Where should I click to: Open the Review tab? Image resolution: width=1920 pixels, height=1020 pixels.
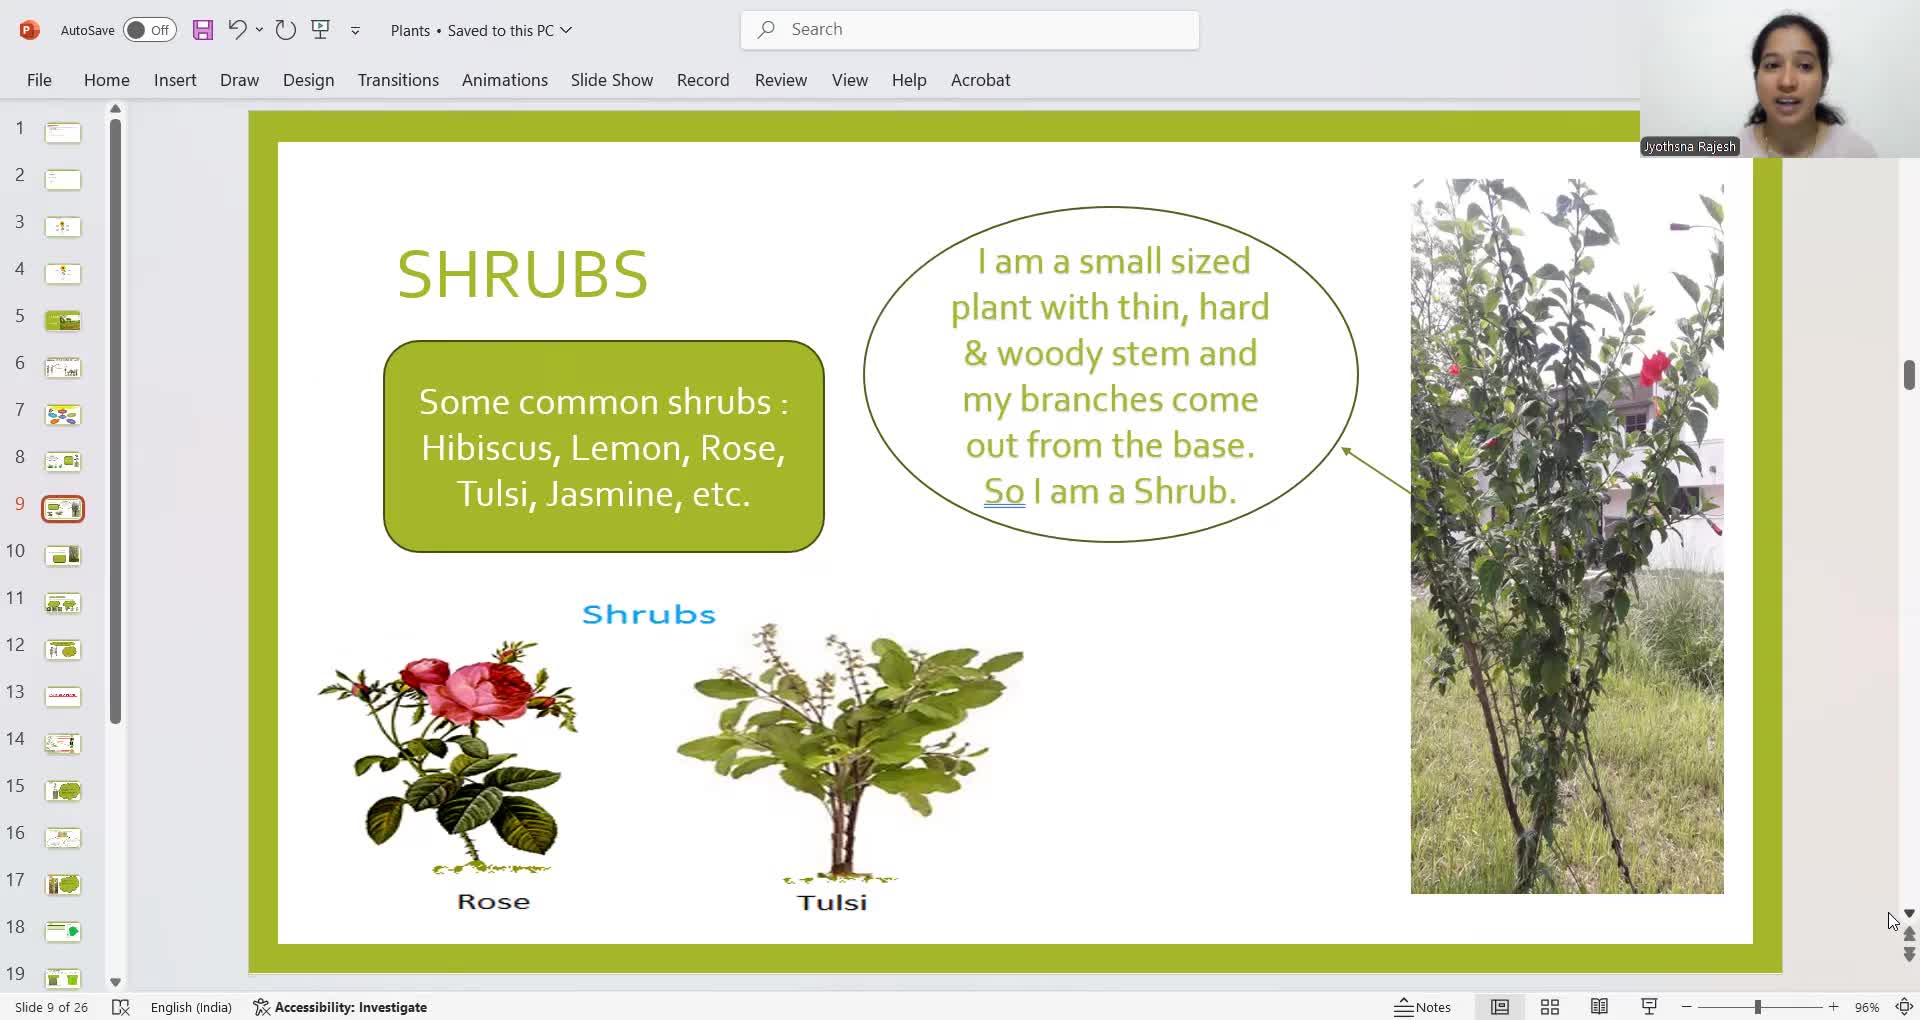pyautogui.click(x=781, y=80)
